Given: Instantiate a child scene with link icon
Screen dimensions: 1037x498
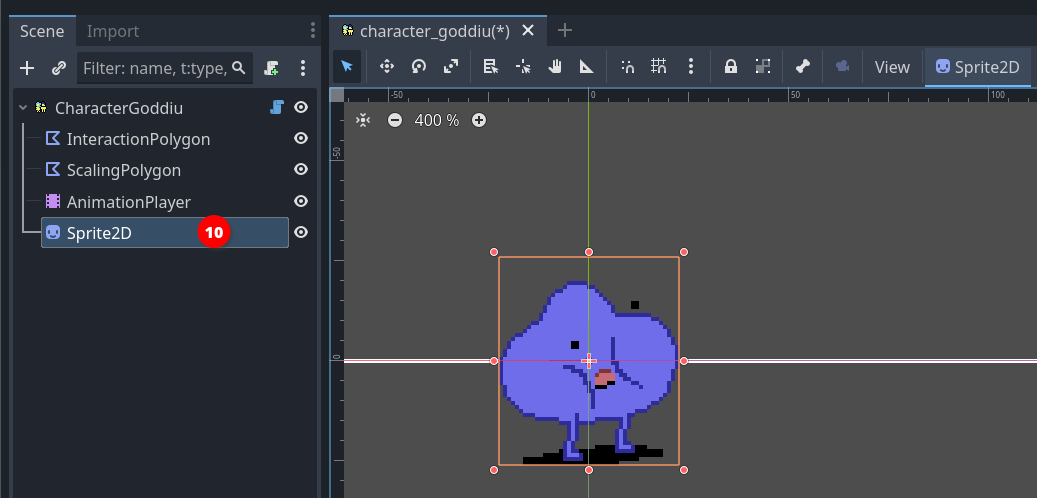Looking at the screenshot, I should coord(59,67).
